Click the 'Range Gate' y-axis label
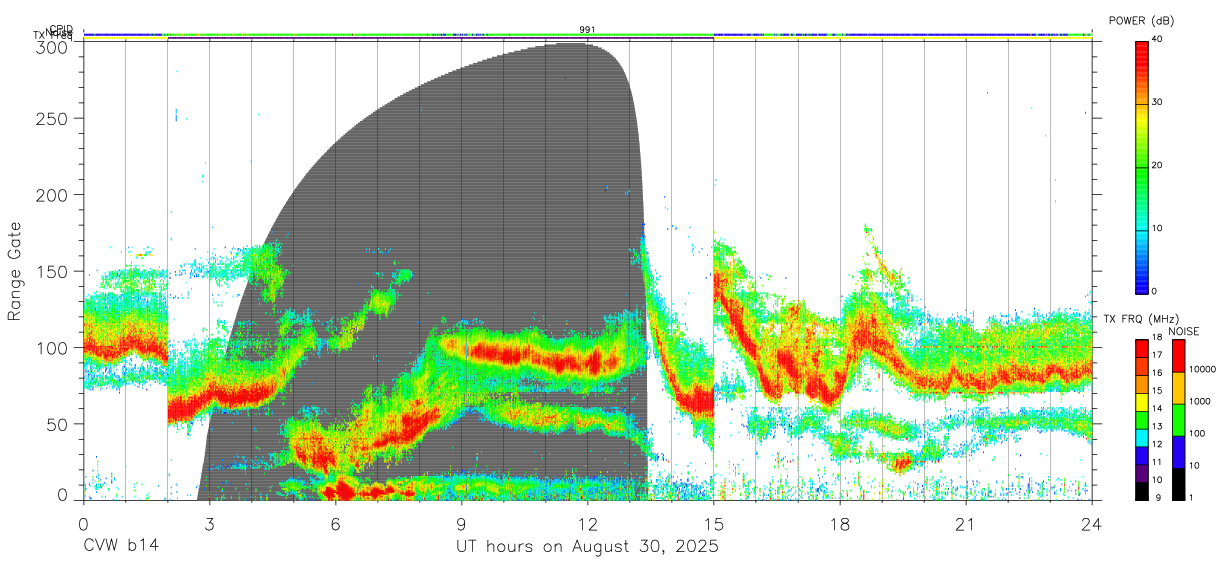The height and width of the screenshot is (567, 1228). click(x=15, y=272)
